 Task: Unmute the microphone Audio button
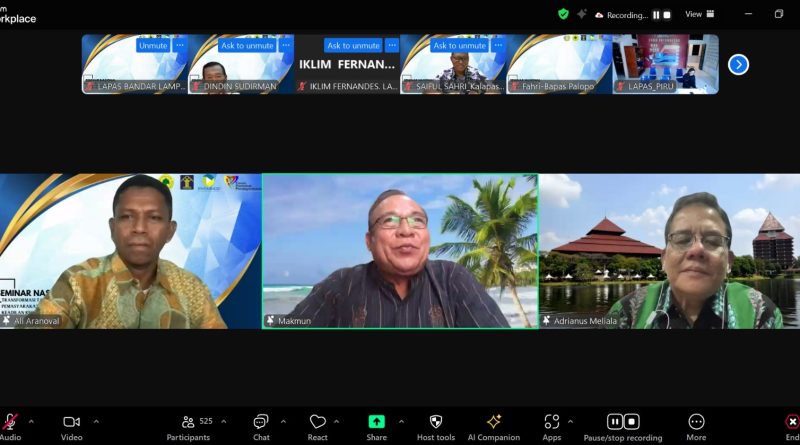[10, 422]
